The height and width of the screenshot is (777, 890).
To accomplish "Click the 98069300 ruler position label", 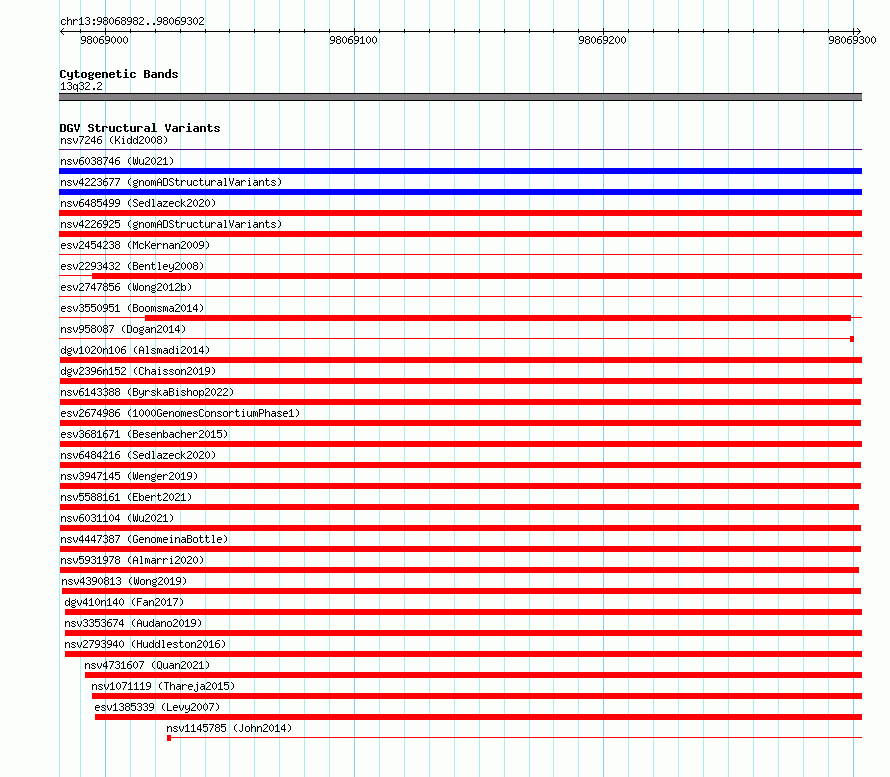I will pyautogui.click(x=852, y=40).
